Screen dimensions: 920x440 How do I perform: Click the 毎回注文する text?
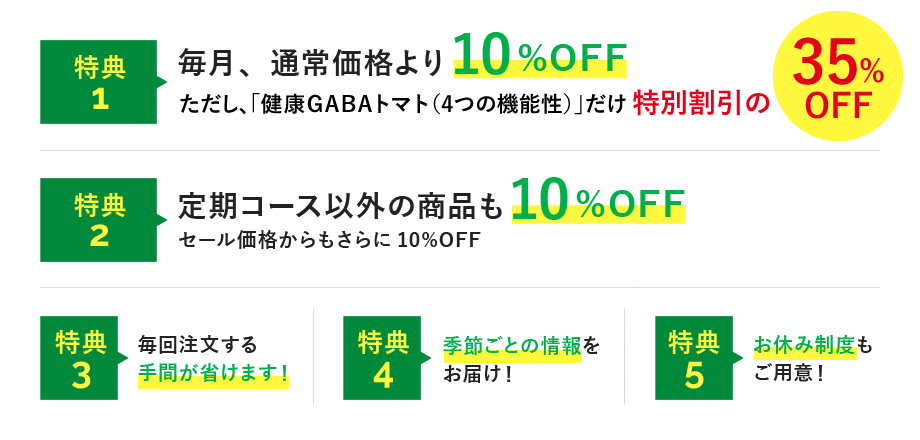[198, 346]
